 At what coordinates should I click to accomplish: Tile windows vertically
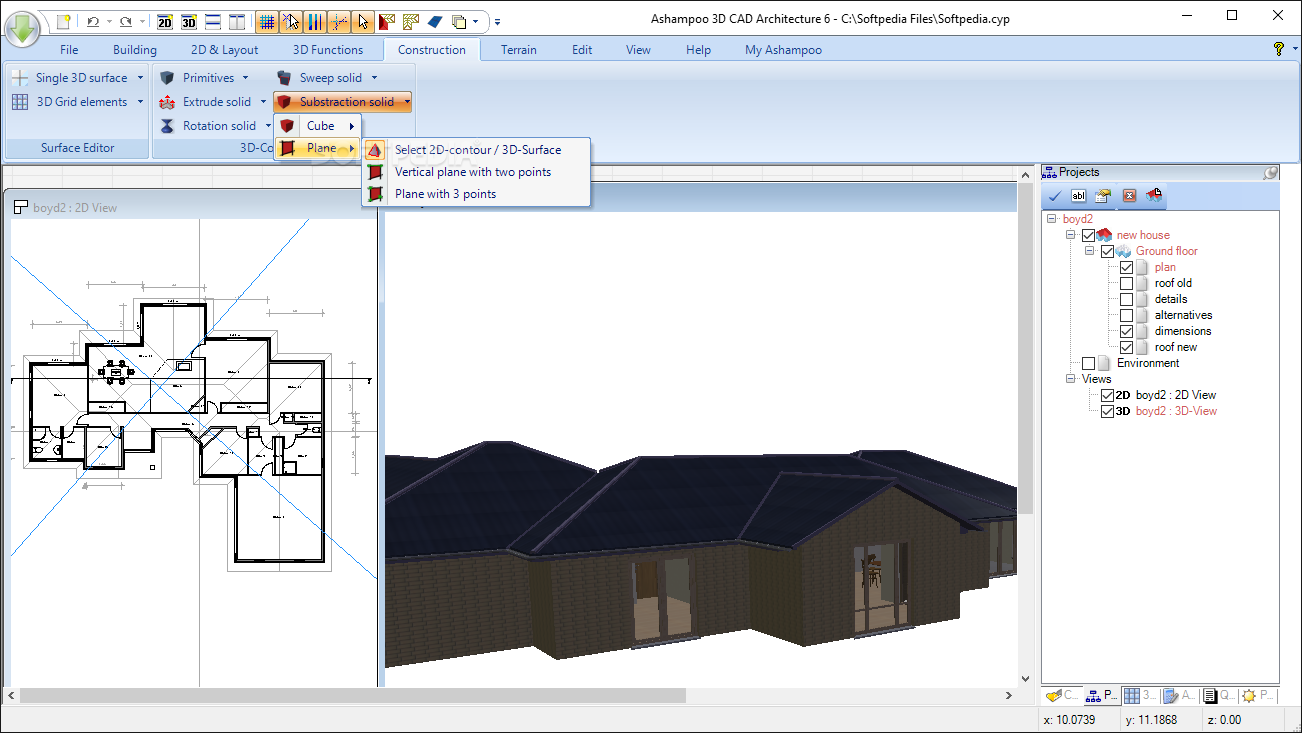[x=236, y=21]
